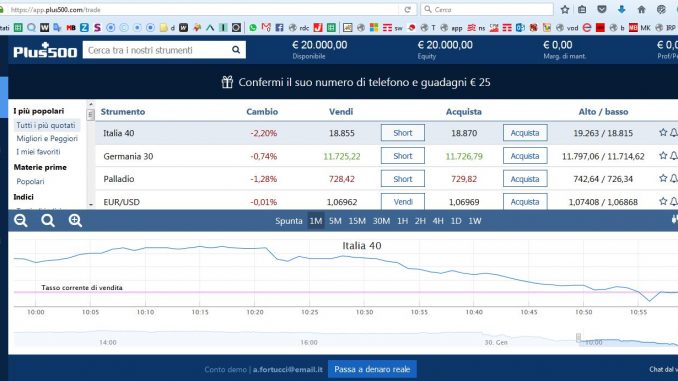
Task: Click Acquista for Germania 30
Action: (525, 156)
